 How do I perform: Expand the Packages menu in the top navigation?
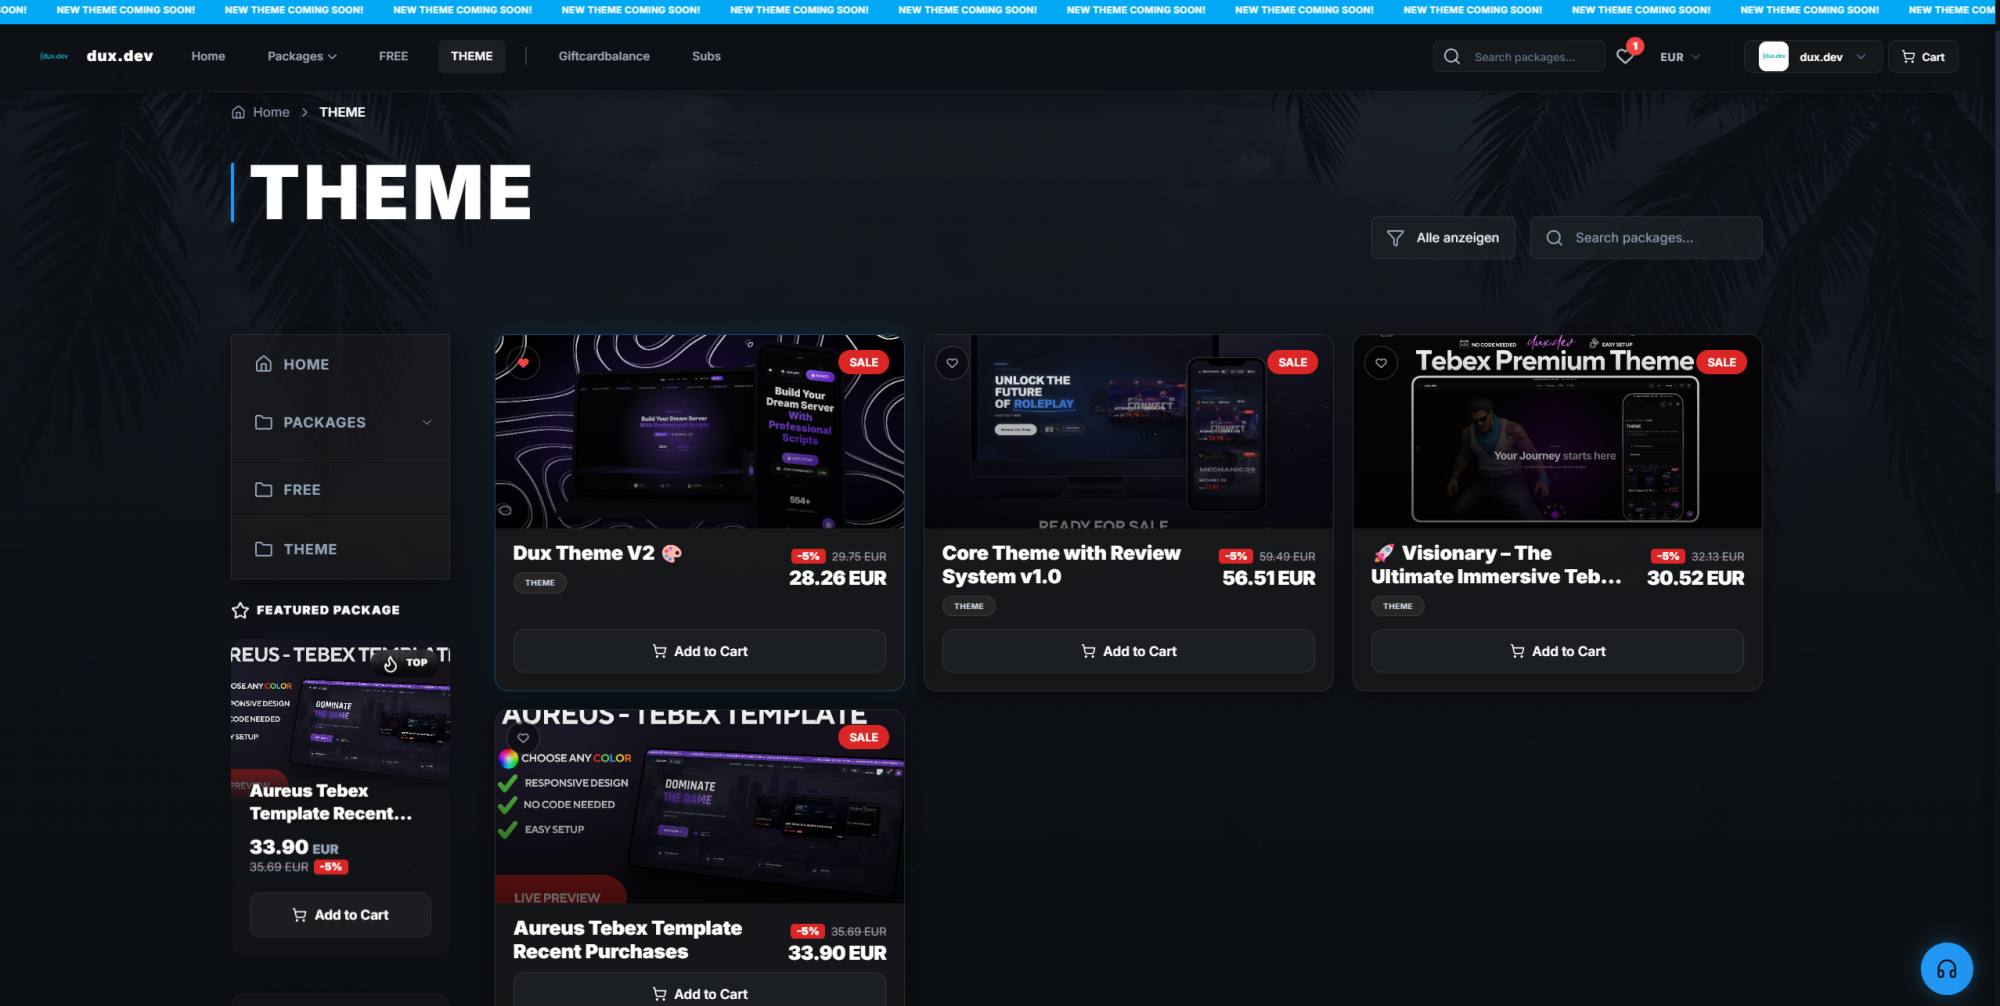tap(302, 56)
